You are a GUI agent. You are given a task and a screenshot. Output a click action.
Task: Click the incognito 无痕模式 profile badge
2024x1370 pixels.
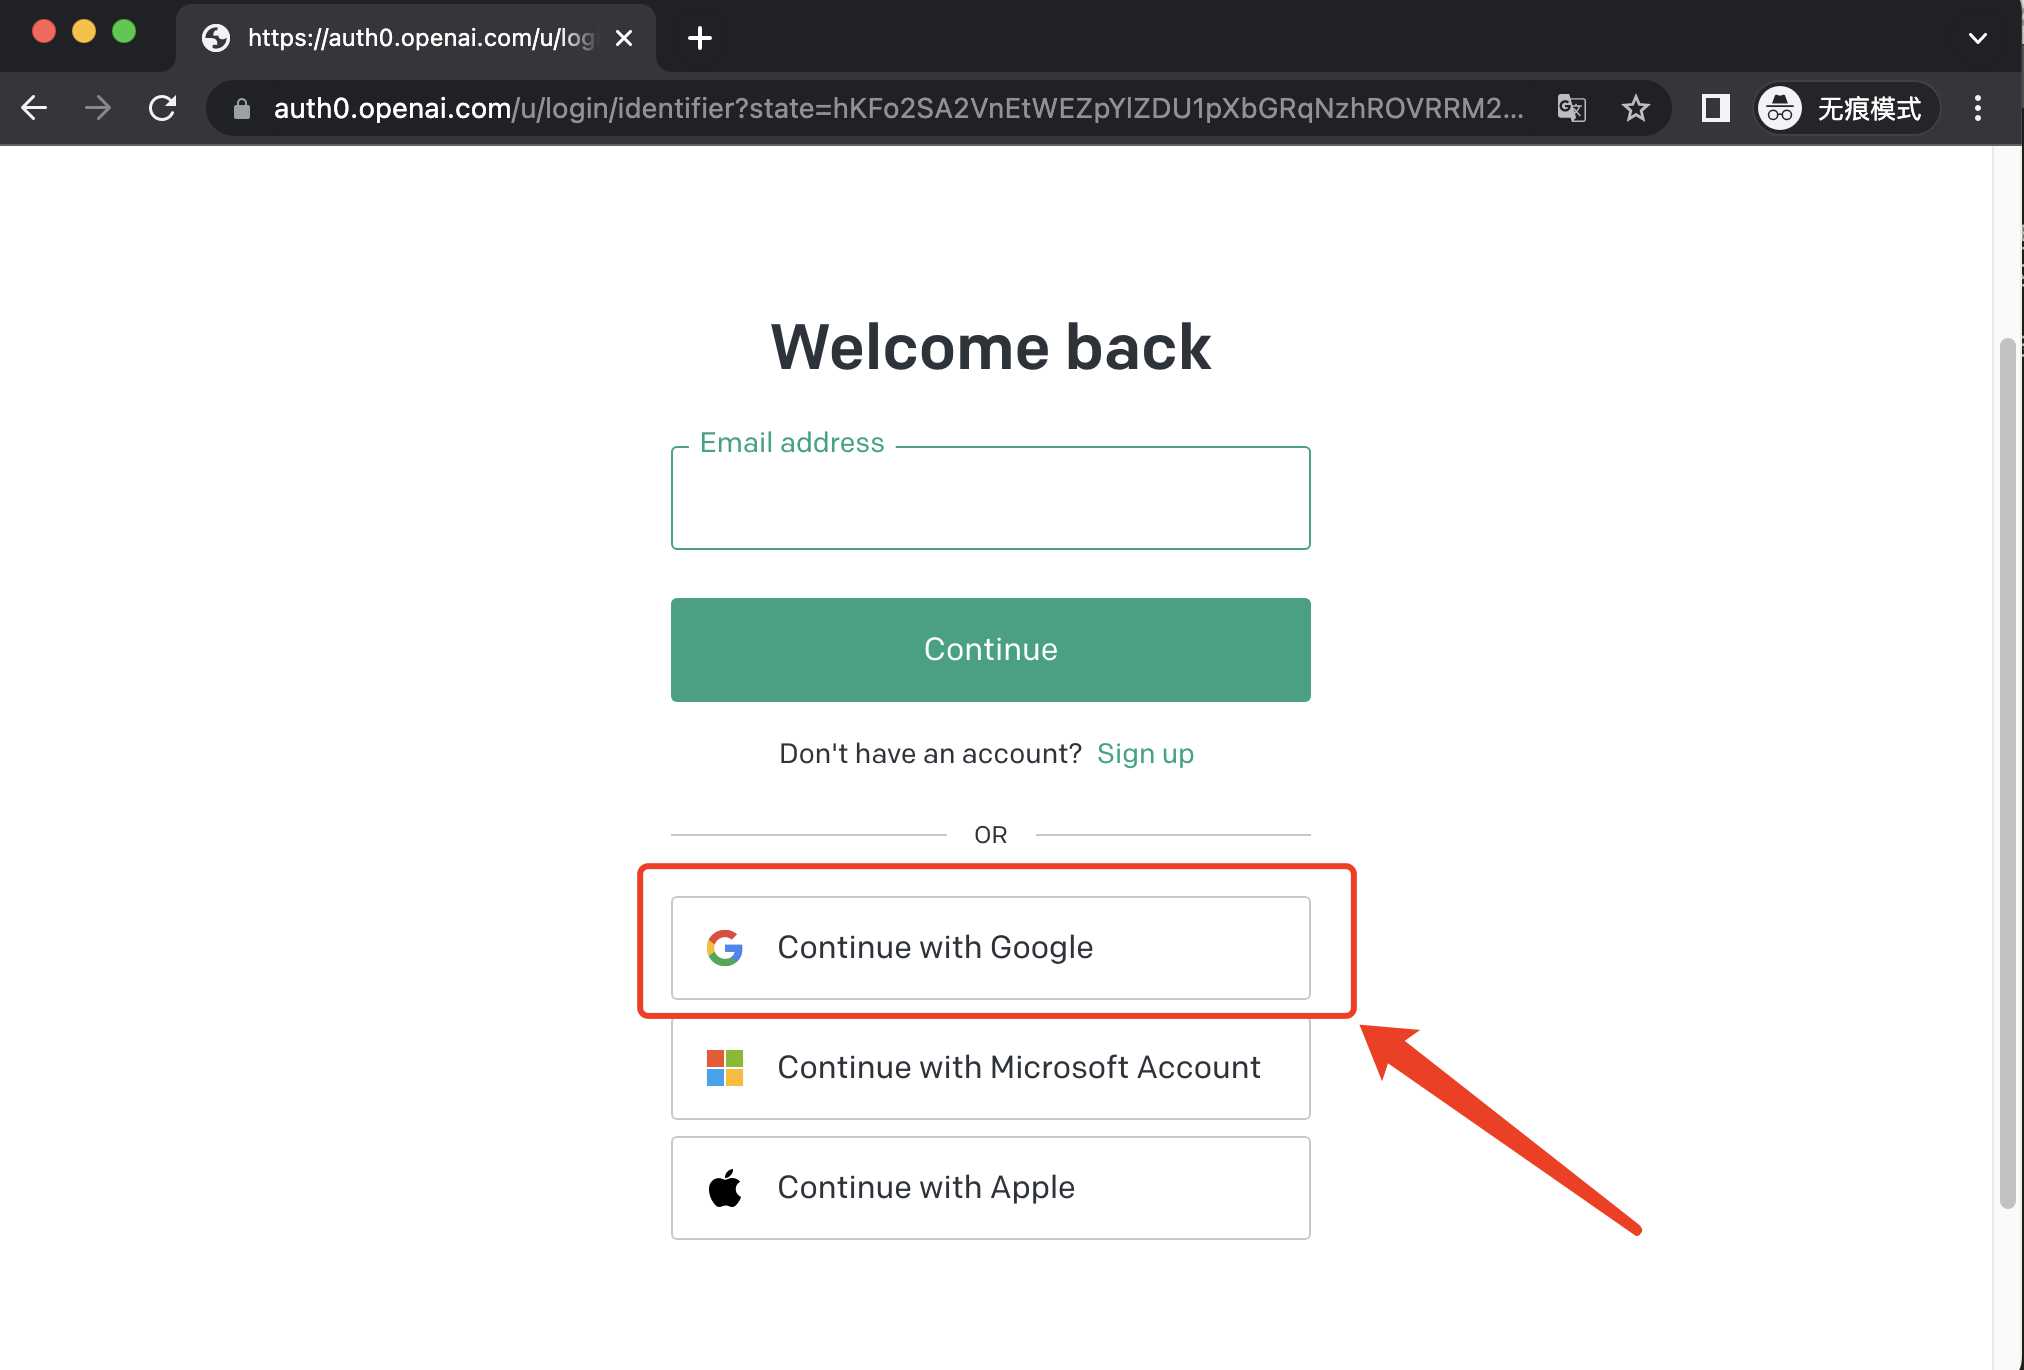click(1847, 108)
